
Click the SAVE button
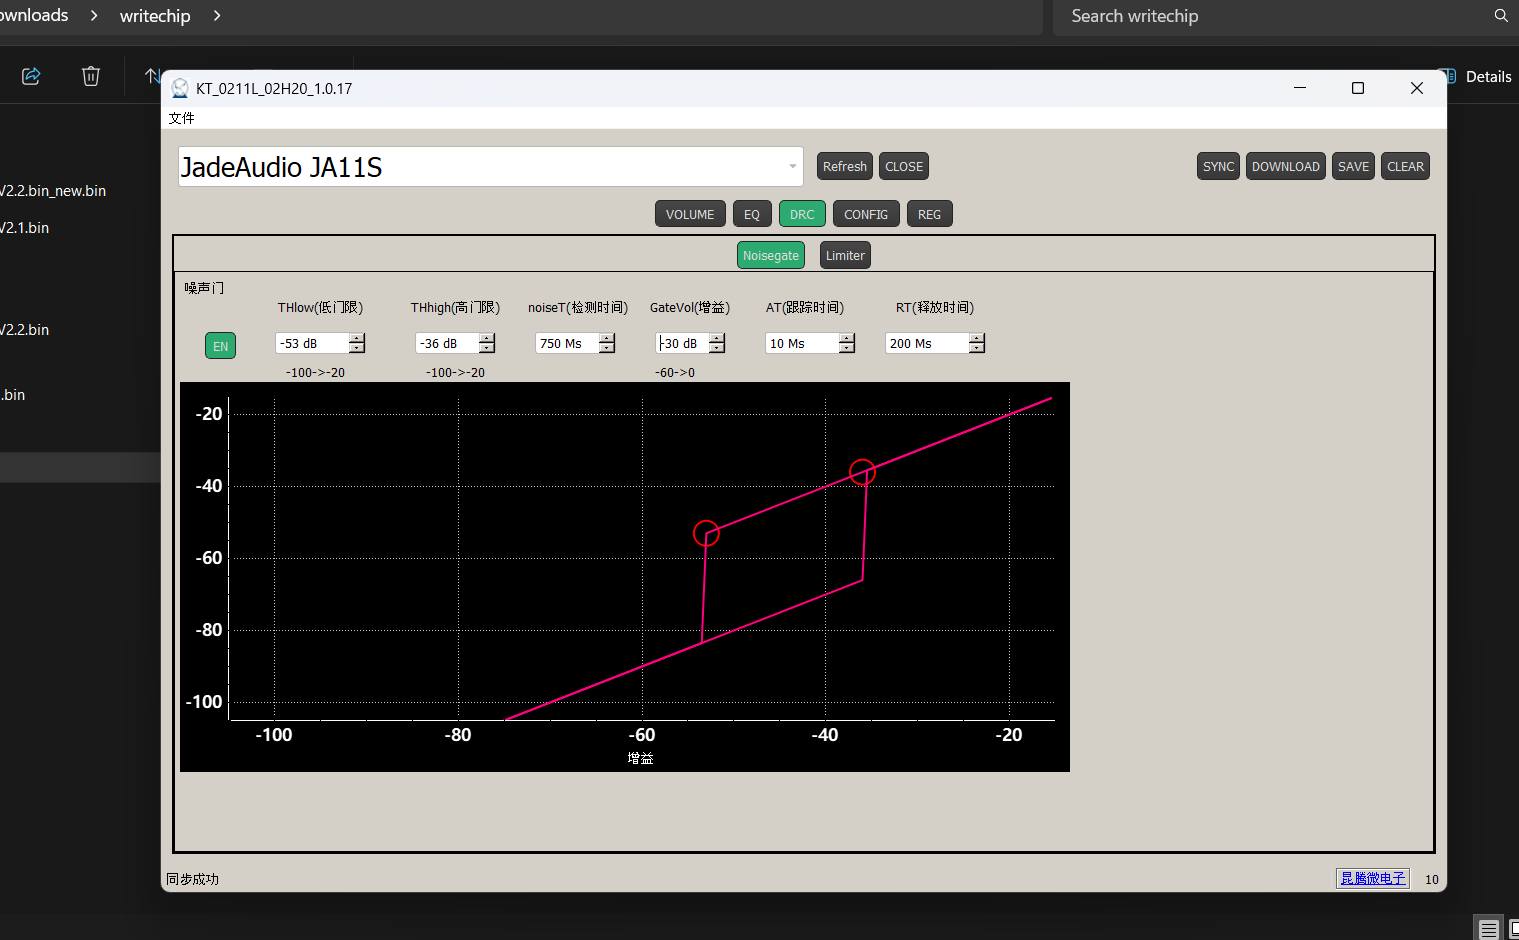click(x=1353, y=166)
